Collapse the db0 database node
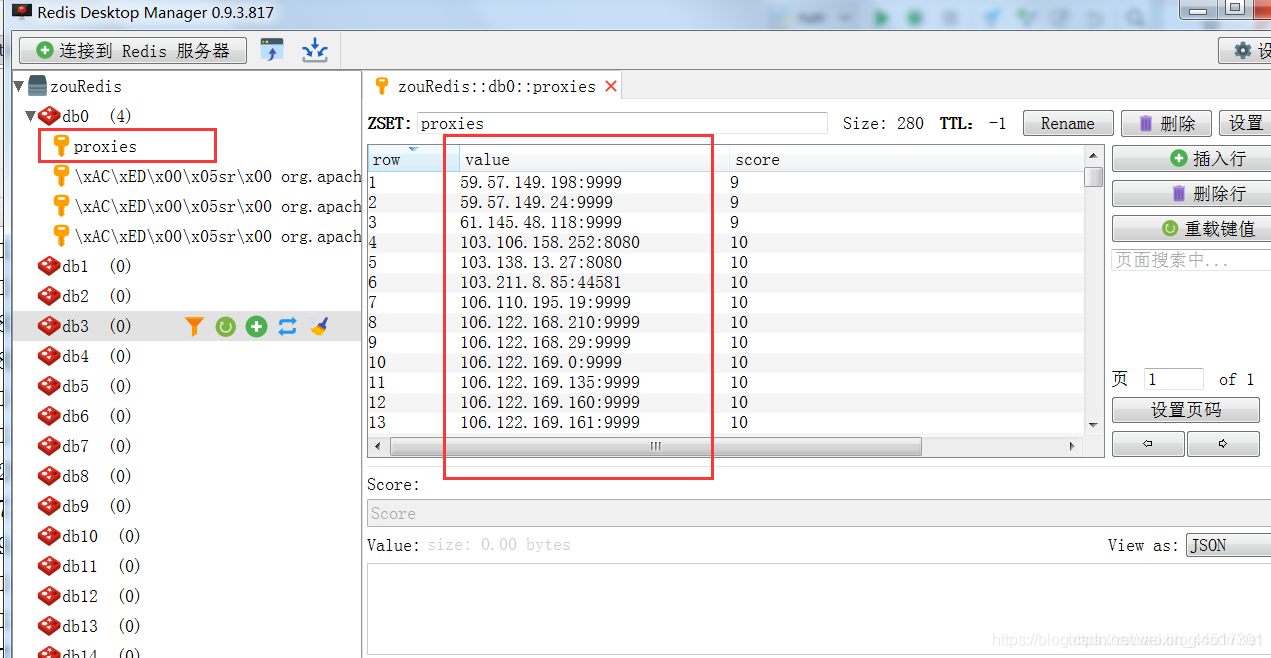This screenshot has height=658, width=1271. [31, 117]
